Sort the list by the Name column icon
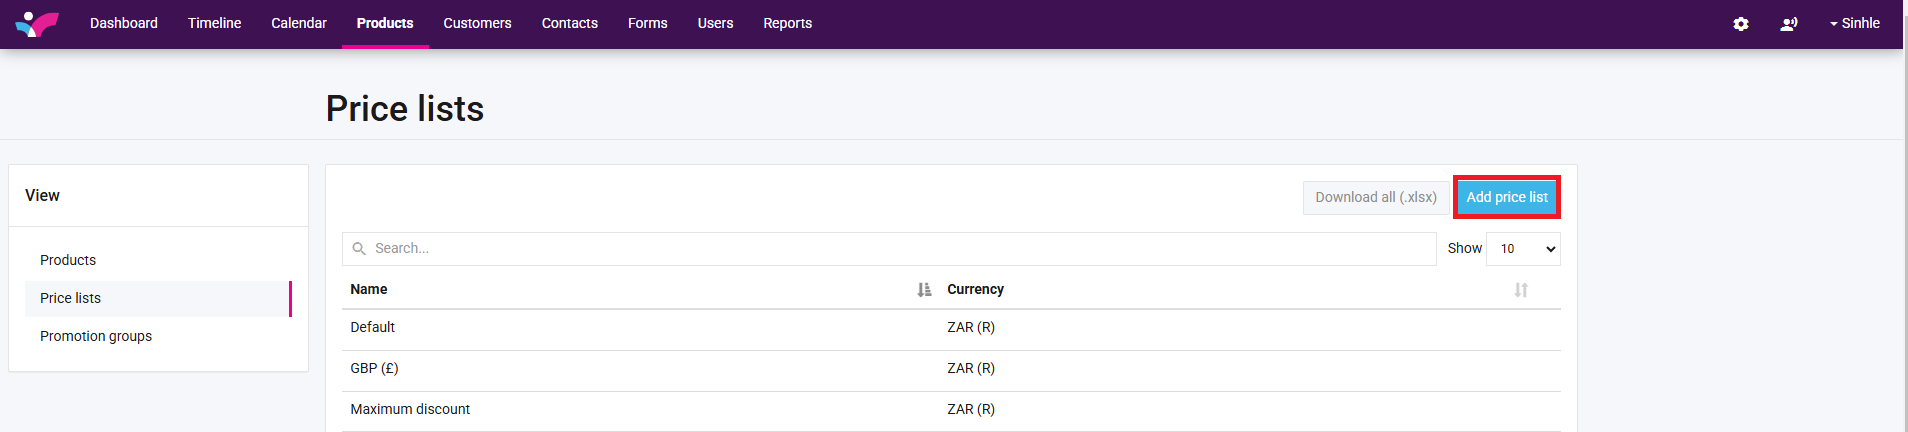This screenshot has width=1908, height=432. 924,290
